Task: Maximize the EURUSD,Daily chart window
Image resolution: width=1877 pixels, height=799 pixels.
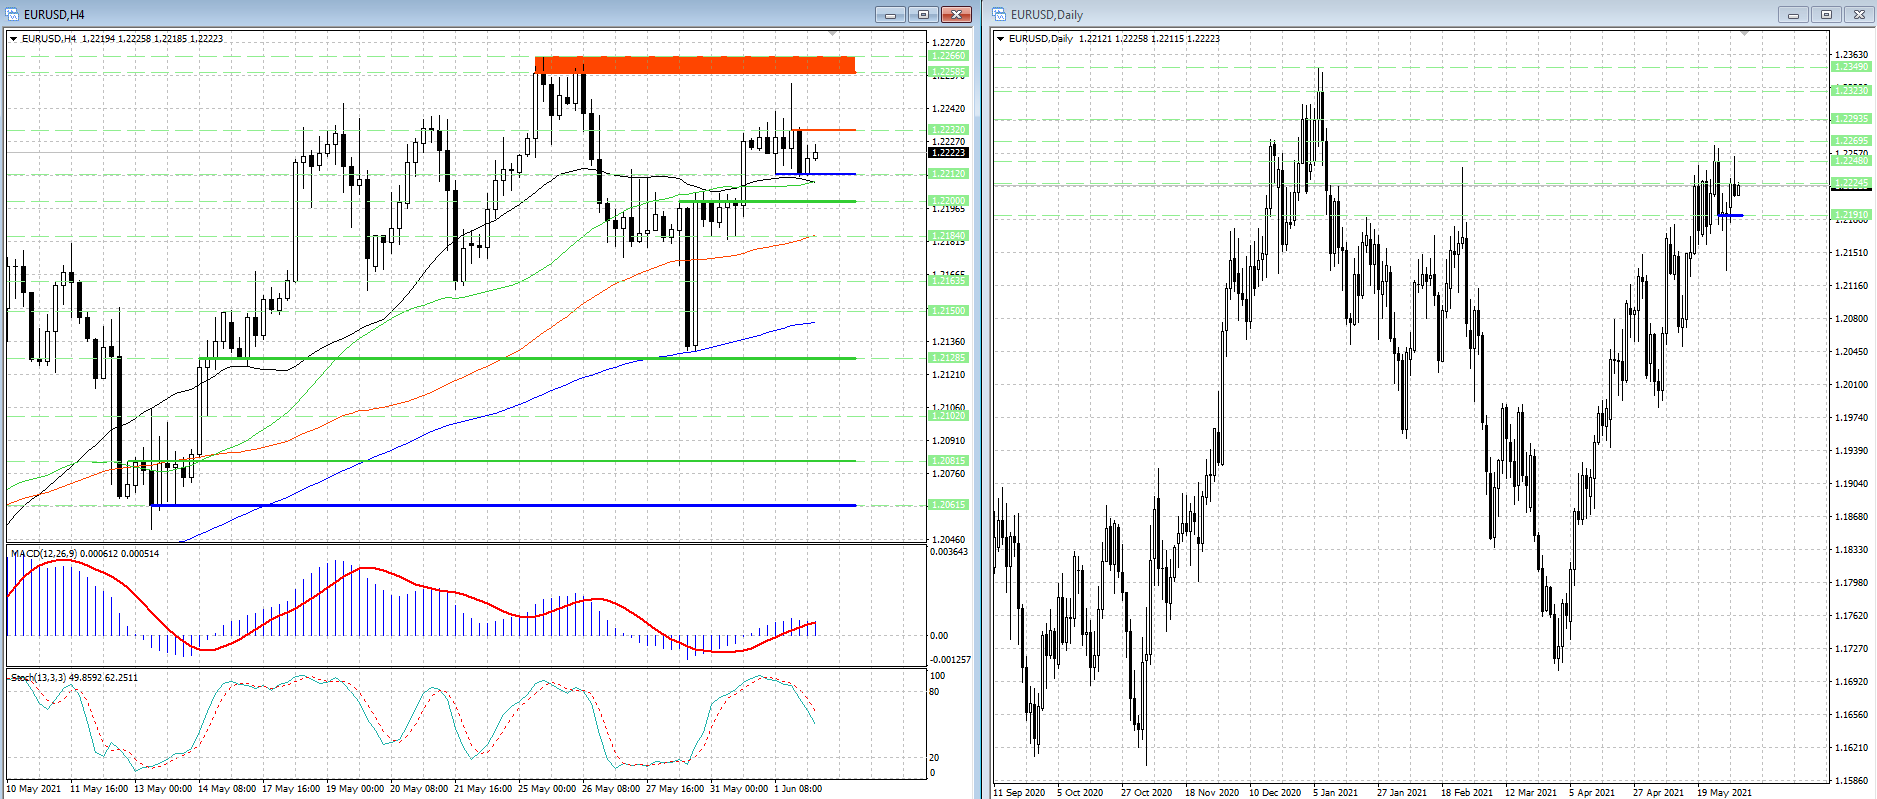Action: point(1826,14)
